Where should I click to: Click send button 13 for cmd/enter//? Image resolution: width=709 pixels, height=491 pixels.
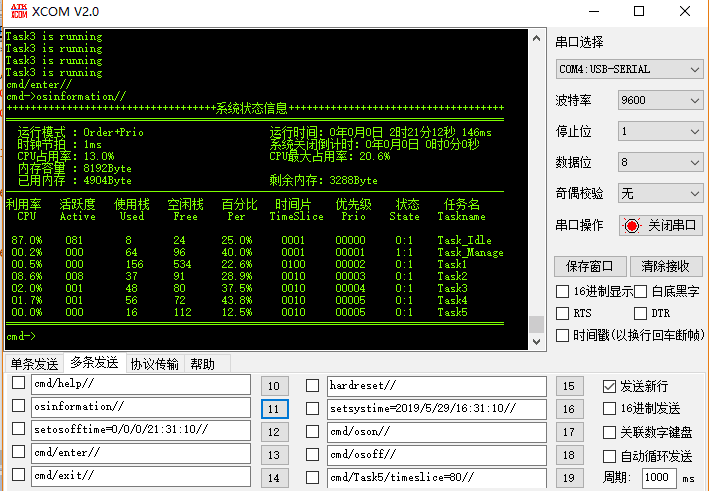point(274,455)
